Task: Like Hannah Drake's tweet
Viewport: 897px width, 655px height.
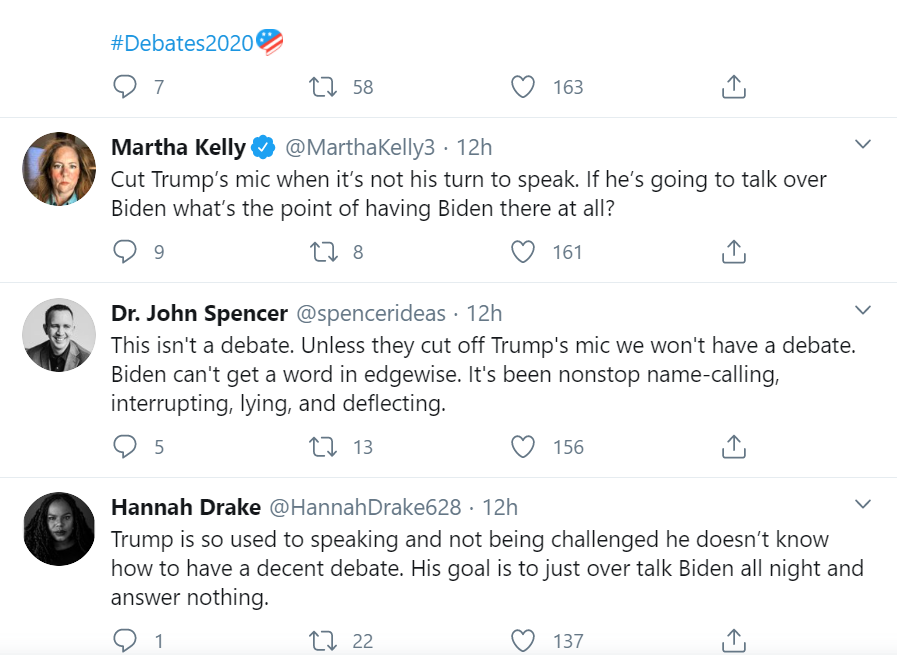Action: click(x=523, y=640)
